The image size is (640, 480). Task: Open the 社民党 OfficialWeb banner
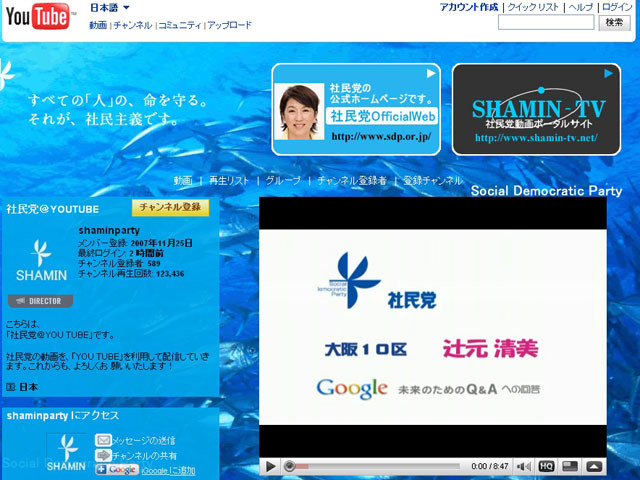click(x=356, y=109)
